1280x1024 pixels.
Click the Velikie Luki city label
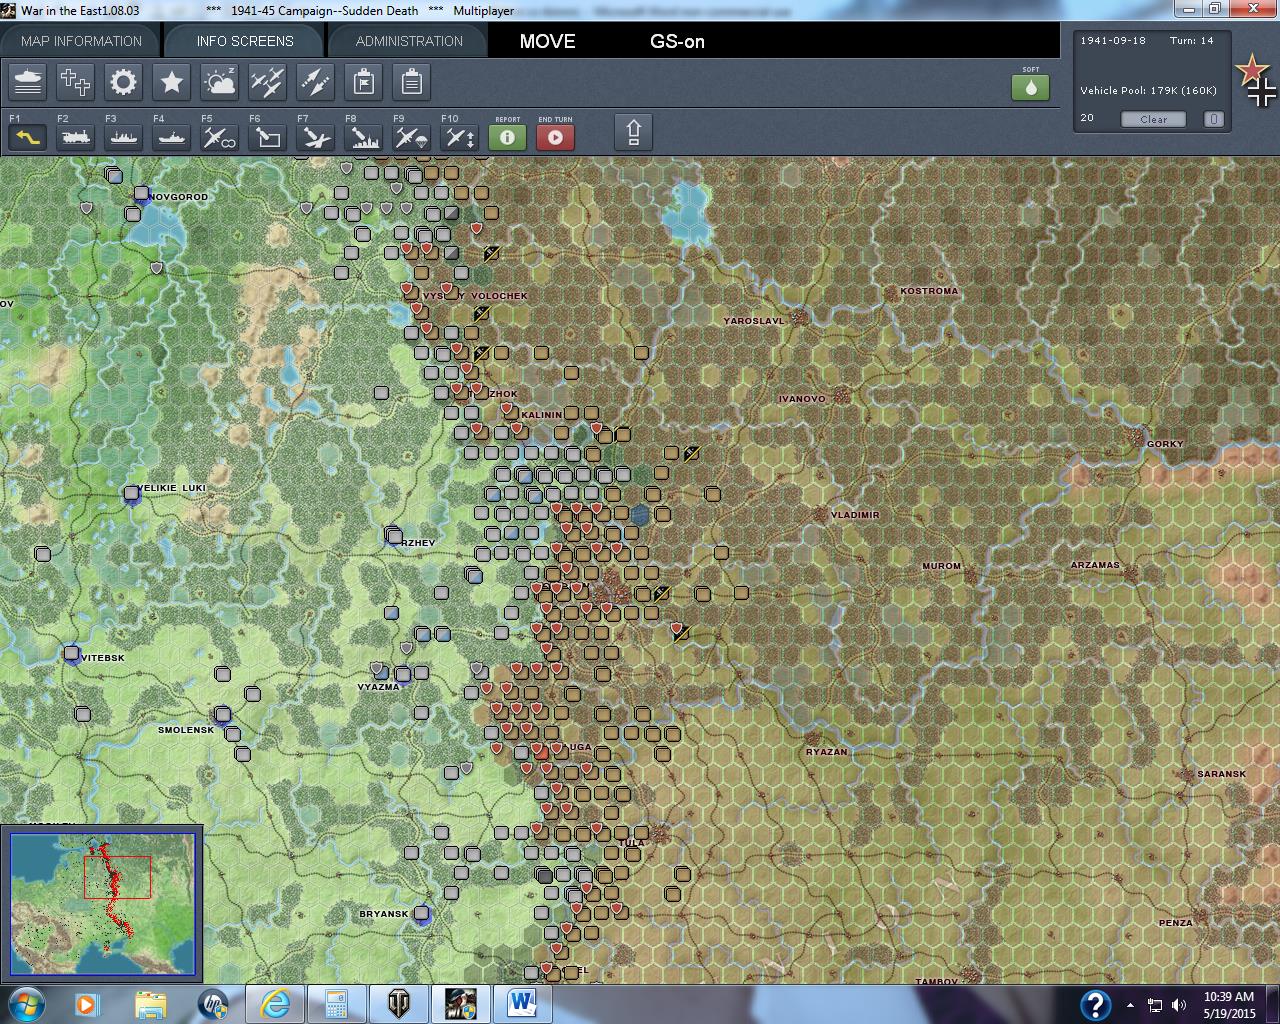coord(171,488)
